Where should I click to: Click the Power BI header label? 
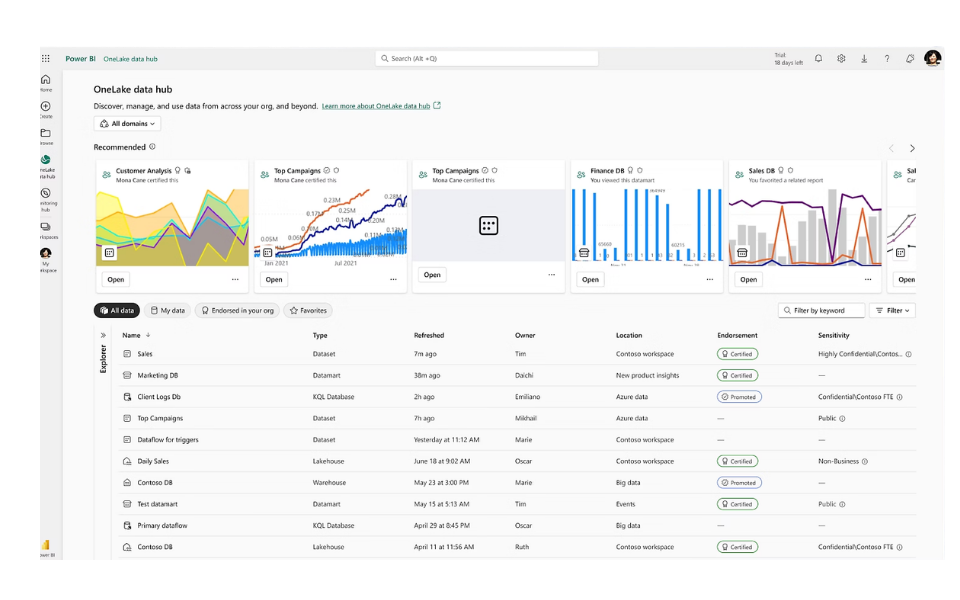tap(80, 59)
